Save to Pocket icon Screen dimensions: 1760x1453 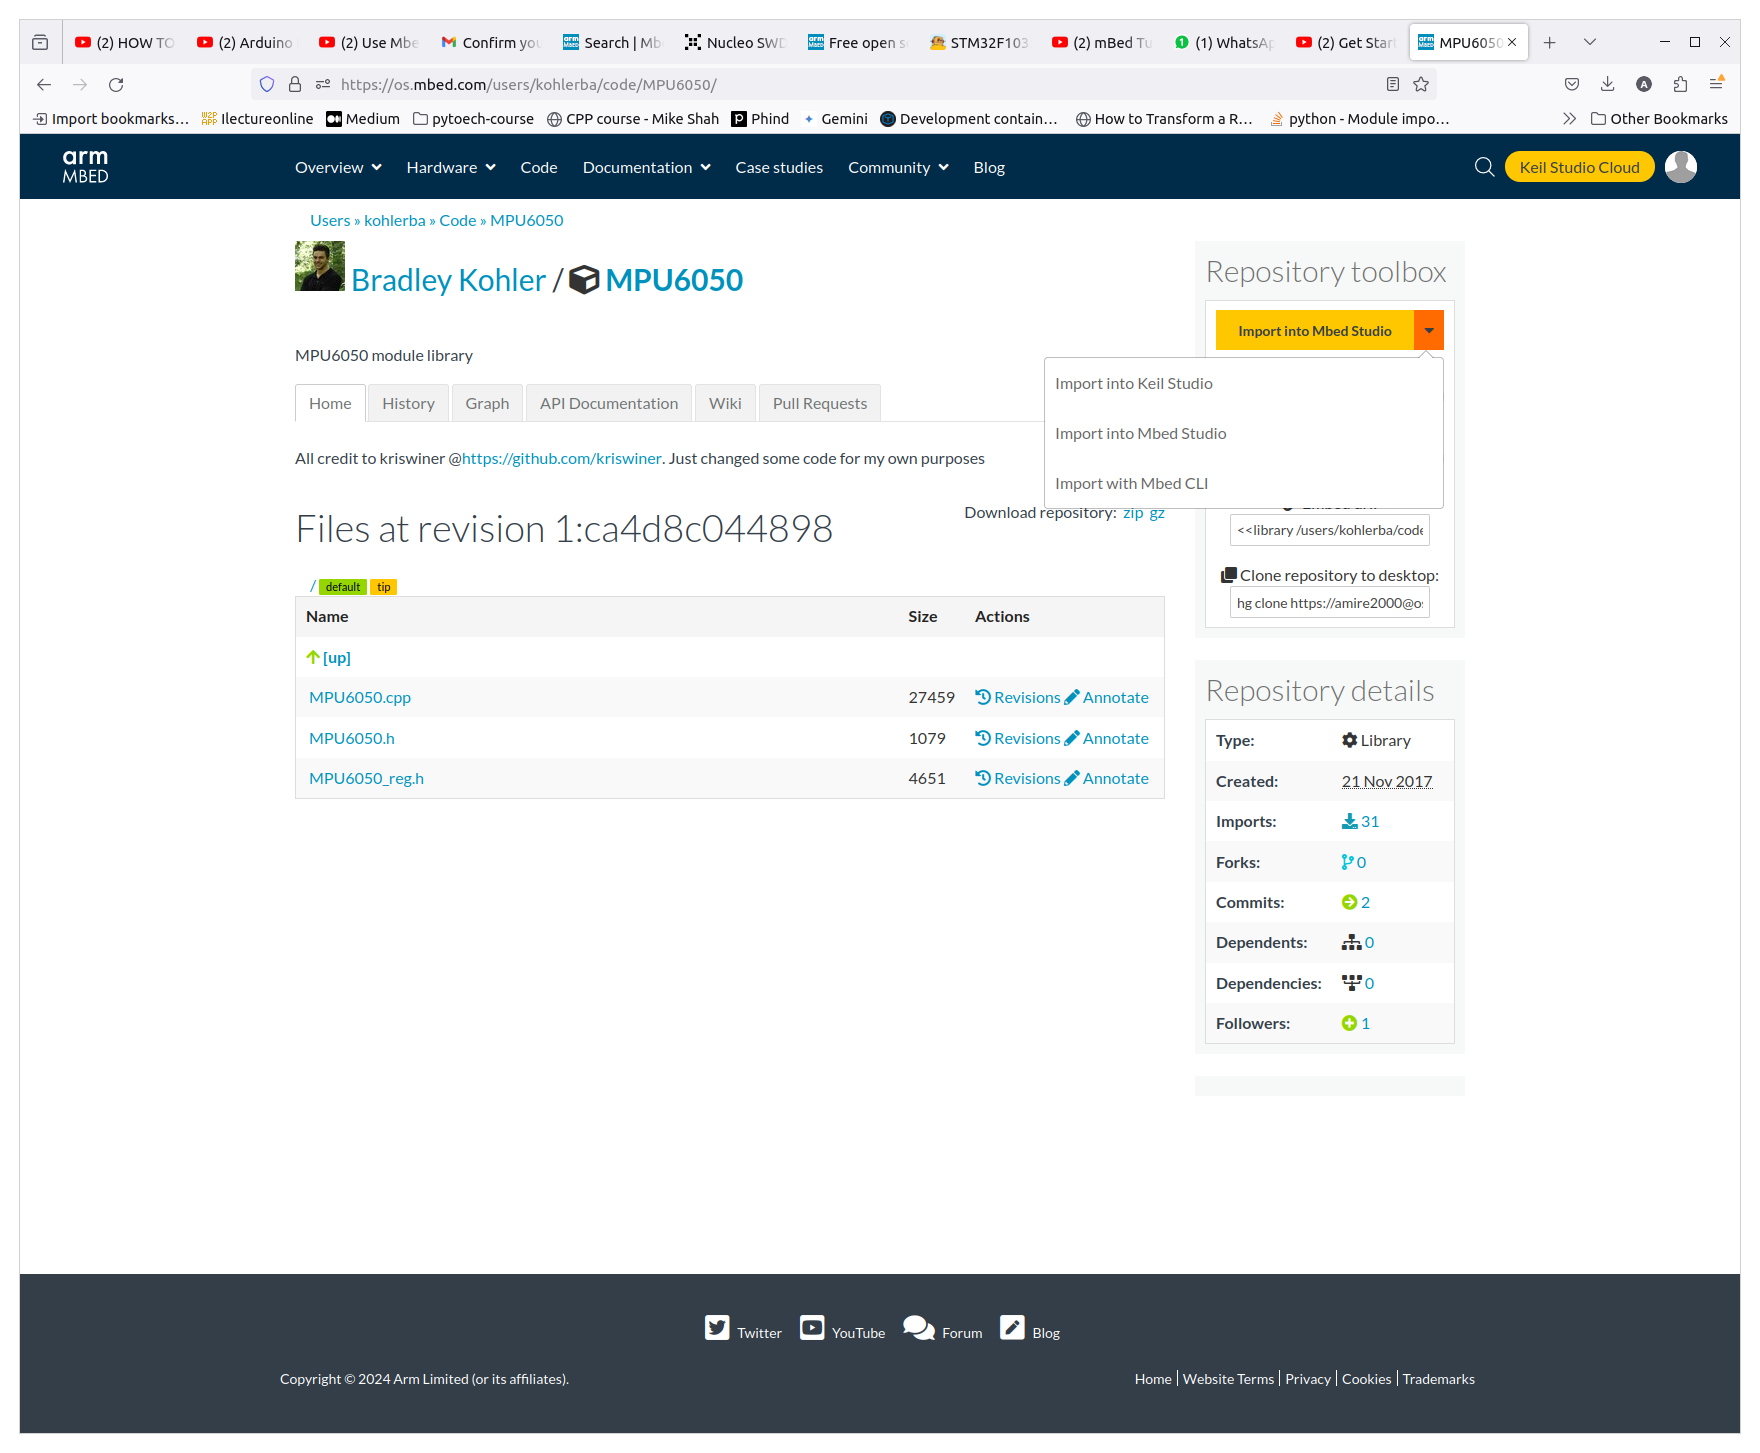pyautogui.click(x=1572, y=85)
